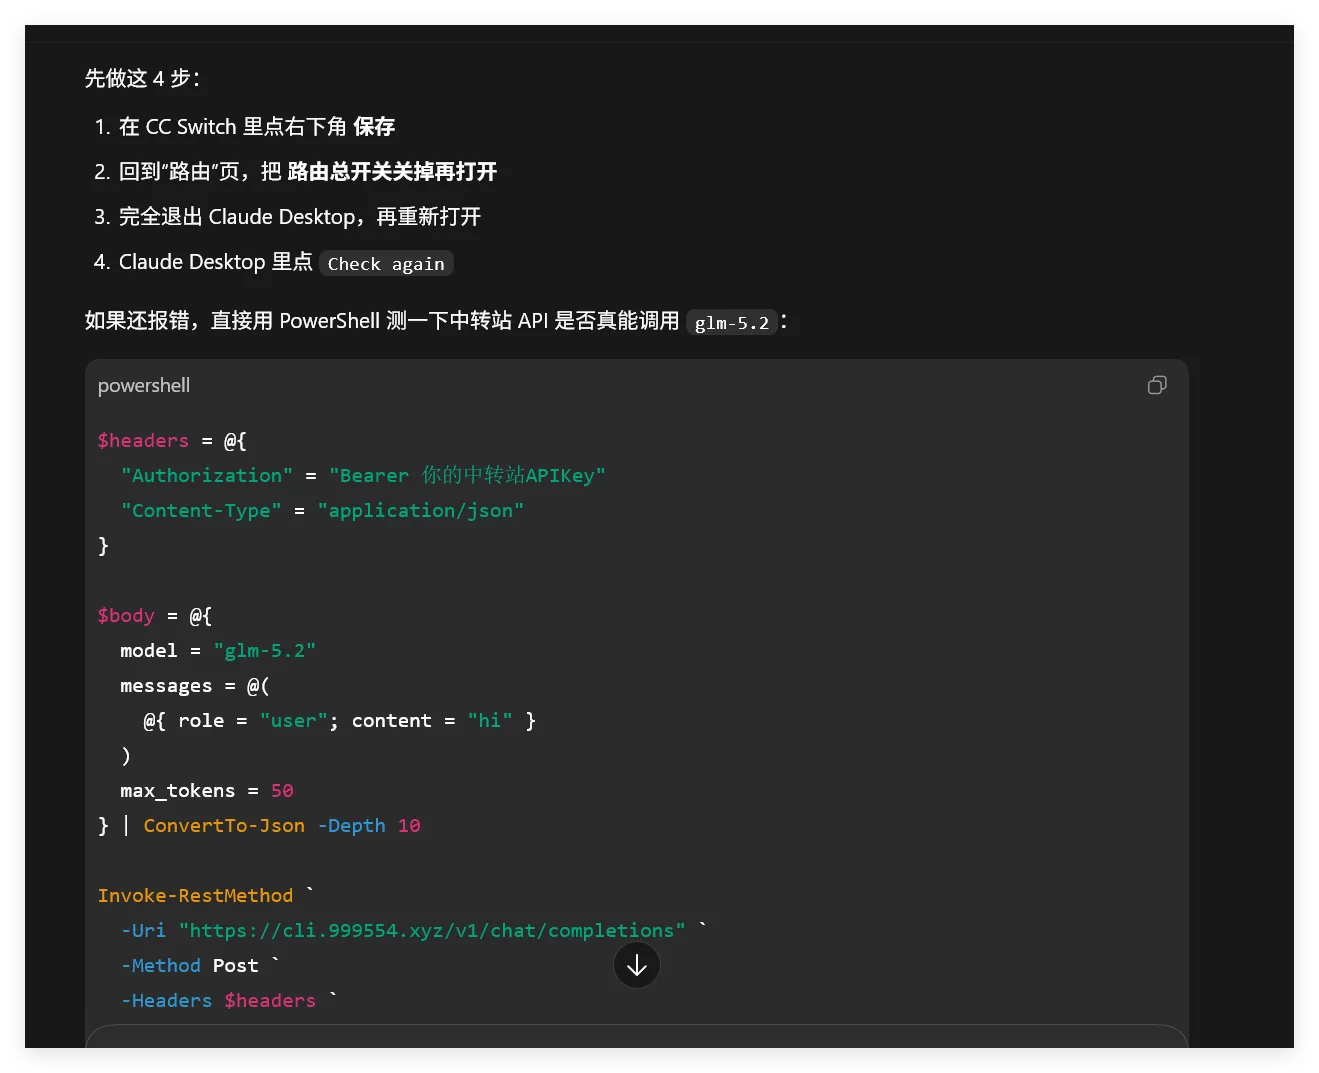This screenshot has width=1319, height=1073.
Task: Click the role "user" string in code
Action: [294, 720]
